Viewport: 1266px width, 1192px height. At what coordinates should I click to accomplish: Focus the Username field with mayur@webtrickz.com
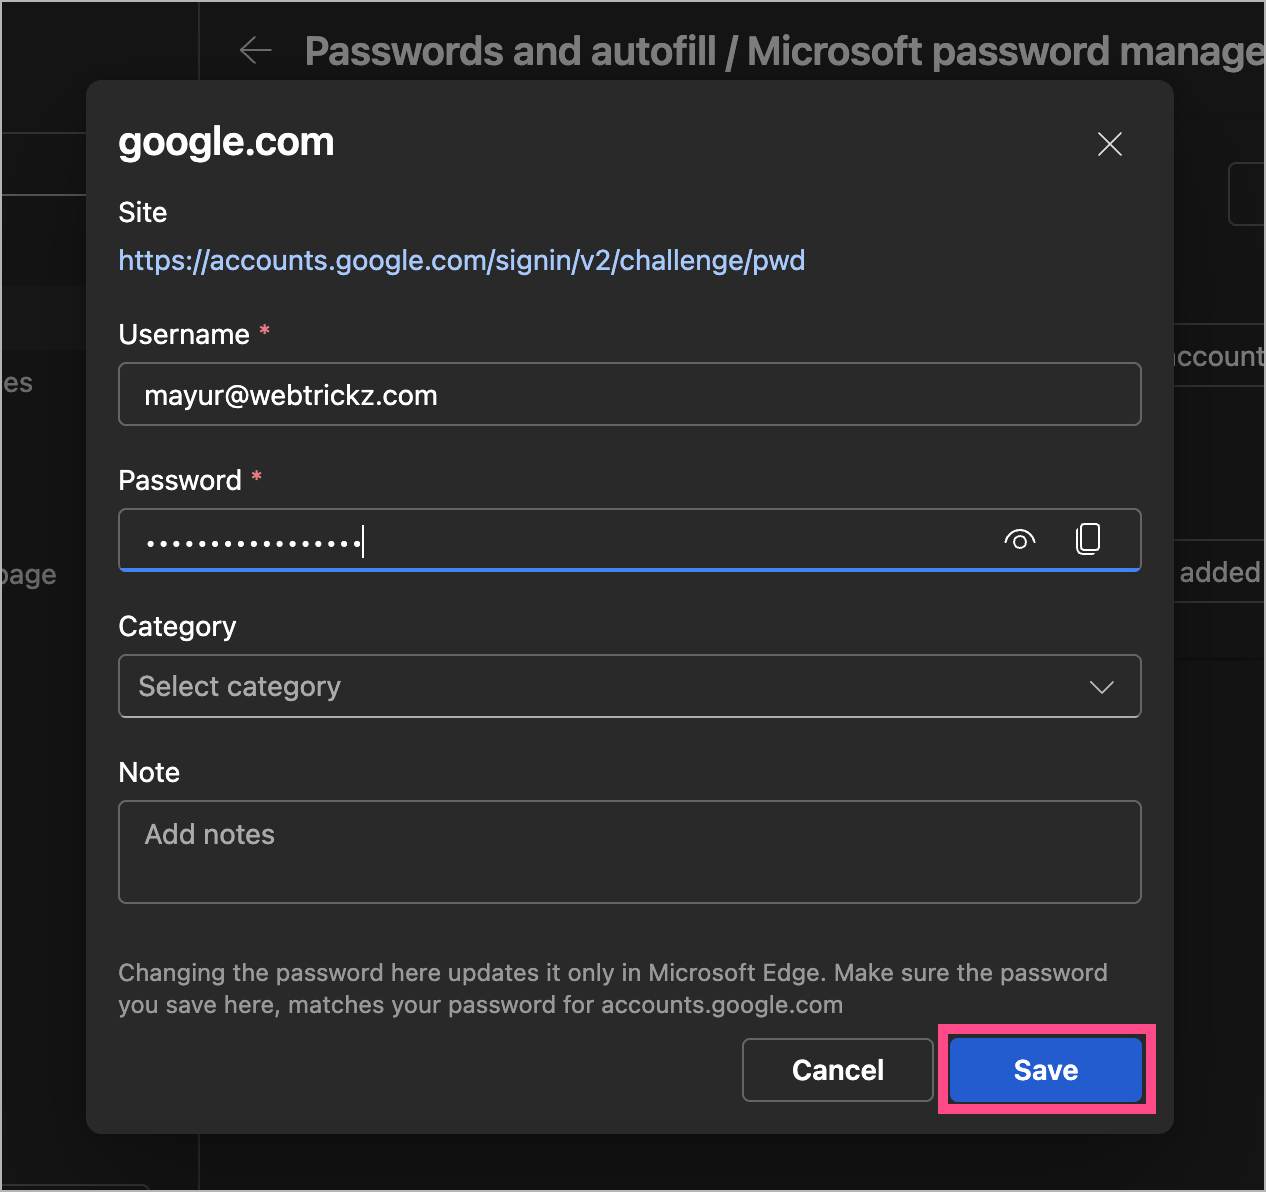pos(629,395)
